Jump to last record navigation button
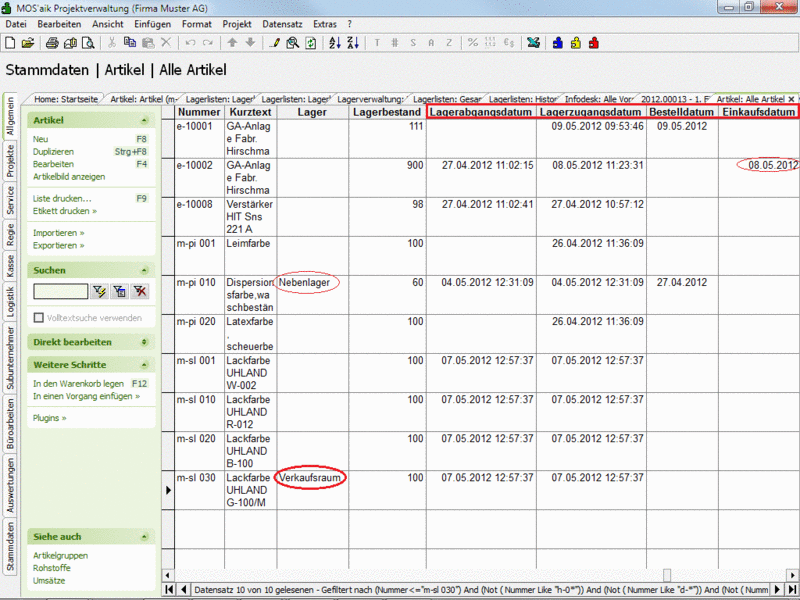Image resolution: width=800 pixels, height=600 pixels. coord(792,589)
